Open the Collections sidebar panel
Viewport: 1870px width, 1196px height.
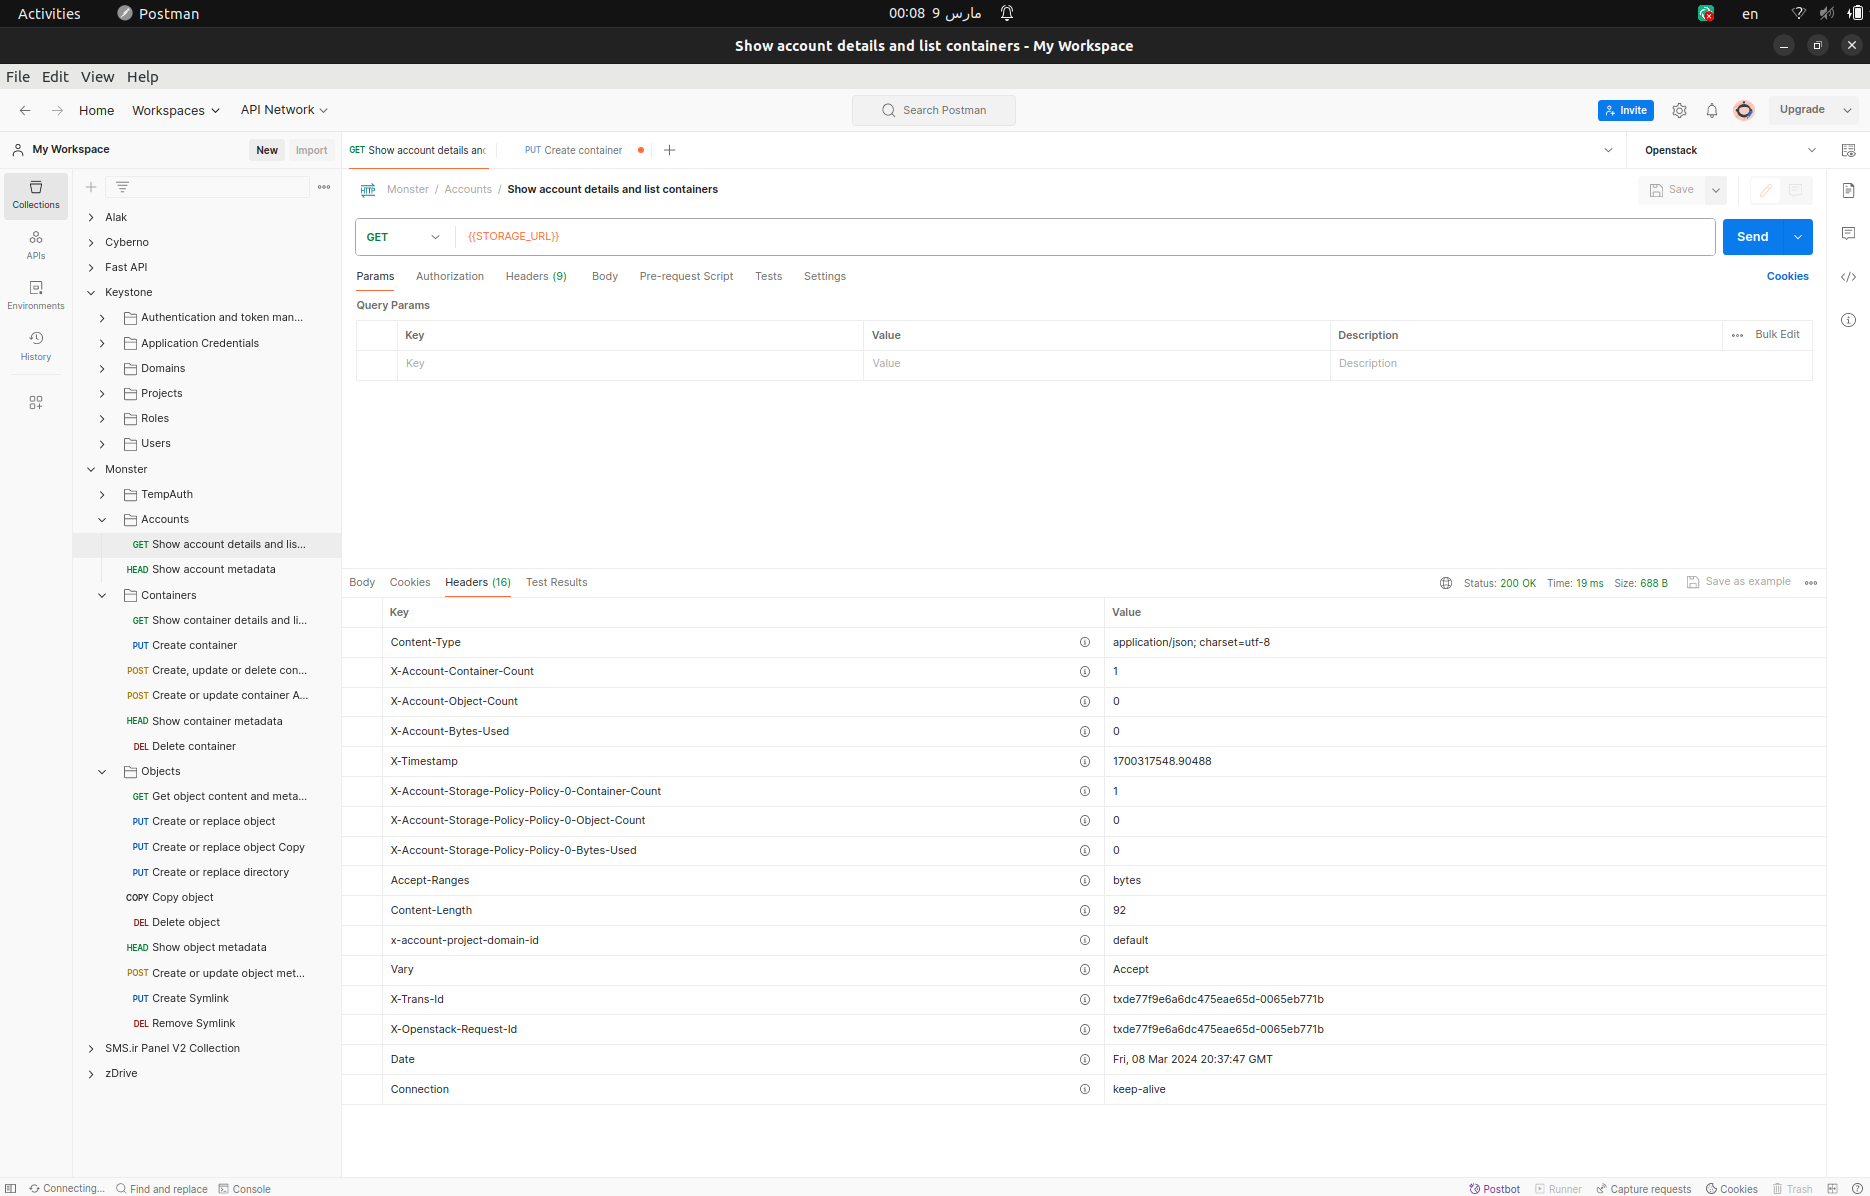[36, 195]
